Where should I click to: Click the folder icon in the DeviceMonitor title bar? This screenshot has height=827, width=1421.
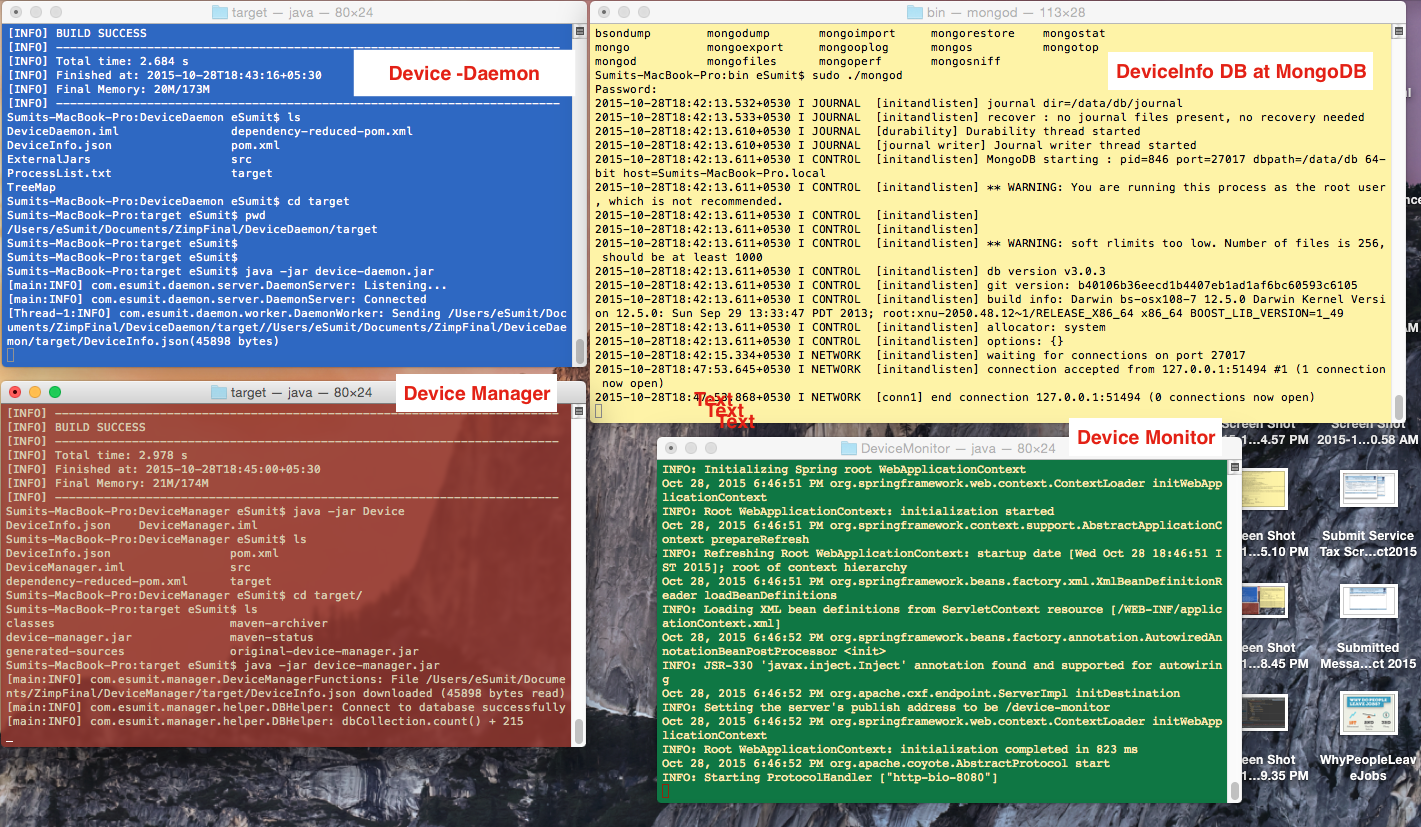849,448
